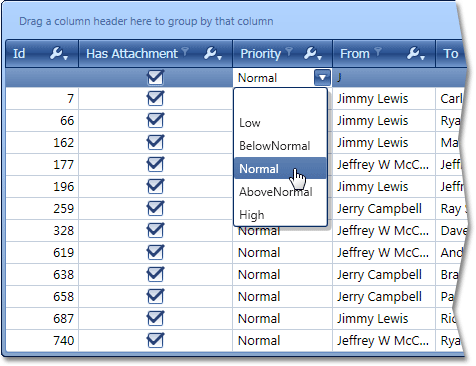Toggle the attachment checkbox for Id 740
Viewport: 476px width, 366px height.
[155, 340]
